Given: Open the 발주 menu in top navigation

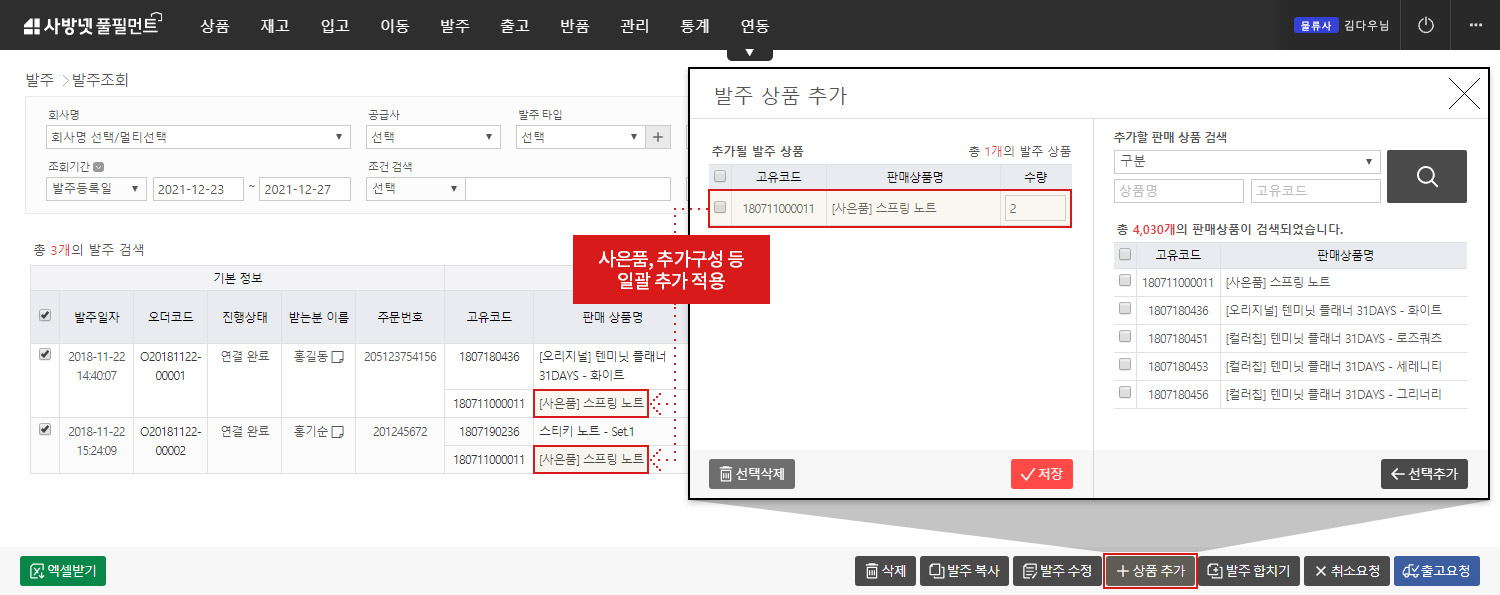Looking at the screenshot, I should pyautogui.click(x=455, y=26).
